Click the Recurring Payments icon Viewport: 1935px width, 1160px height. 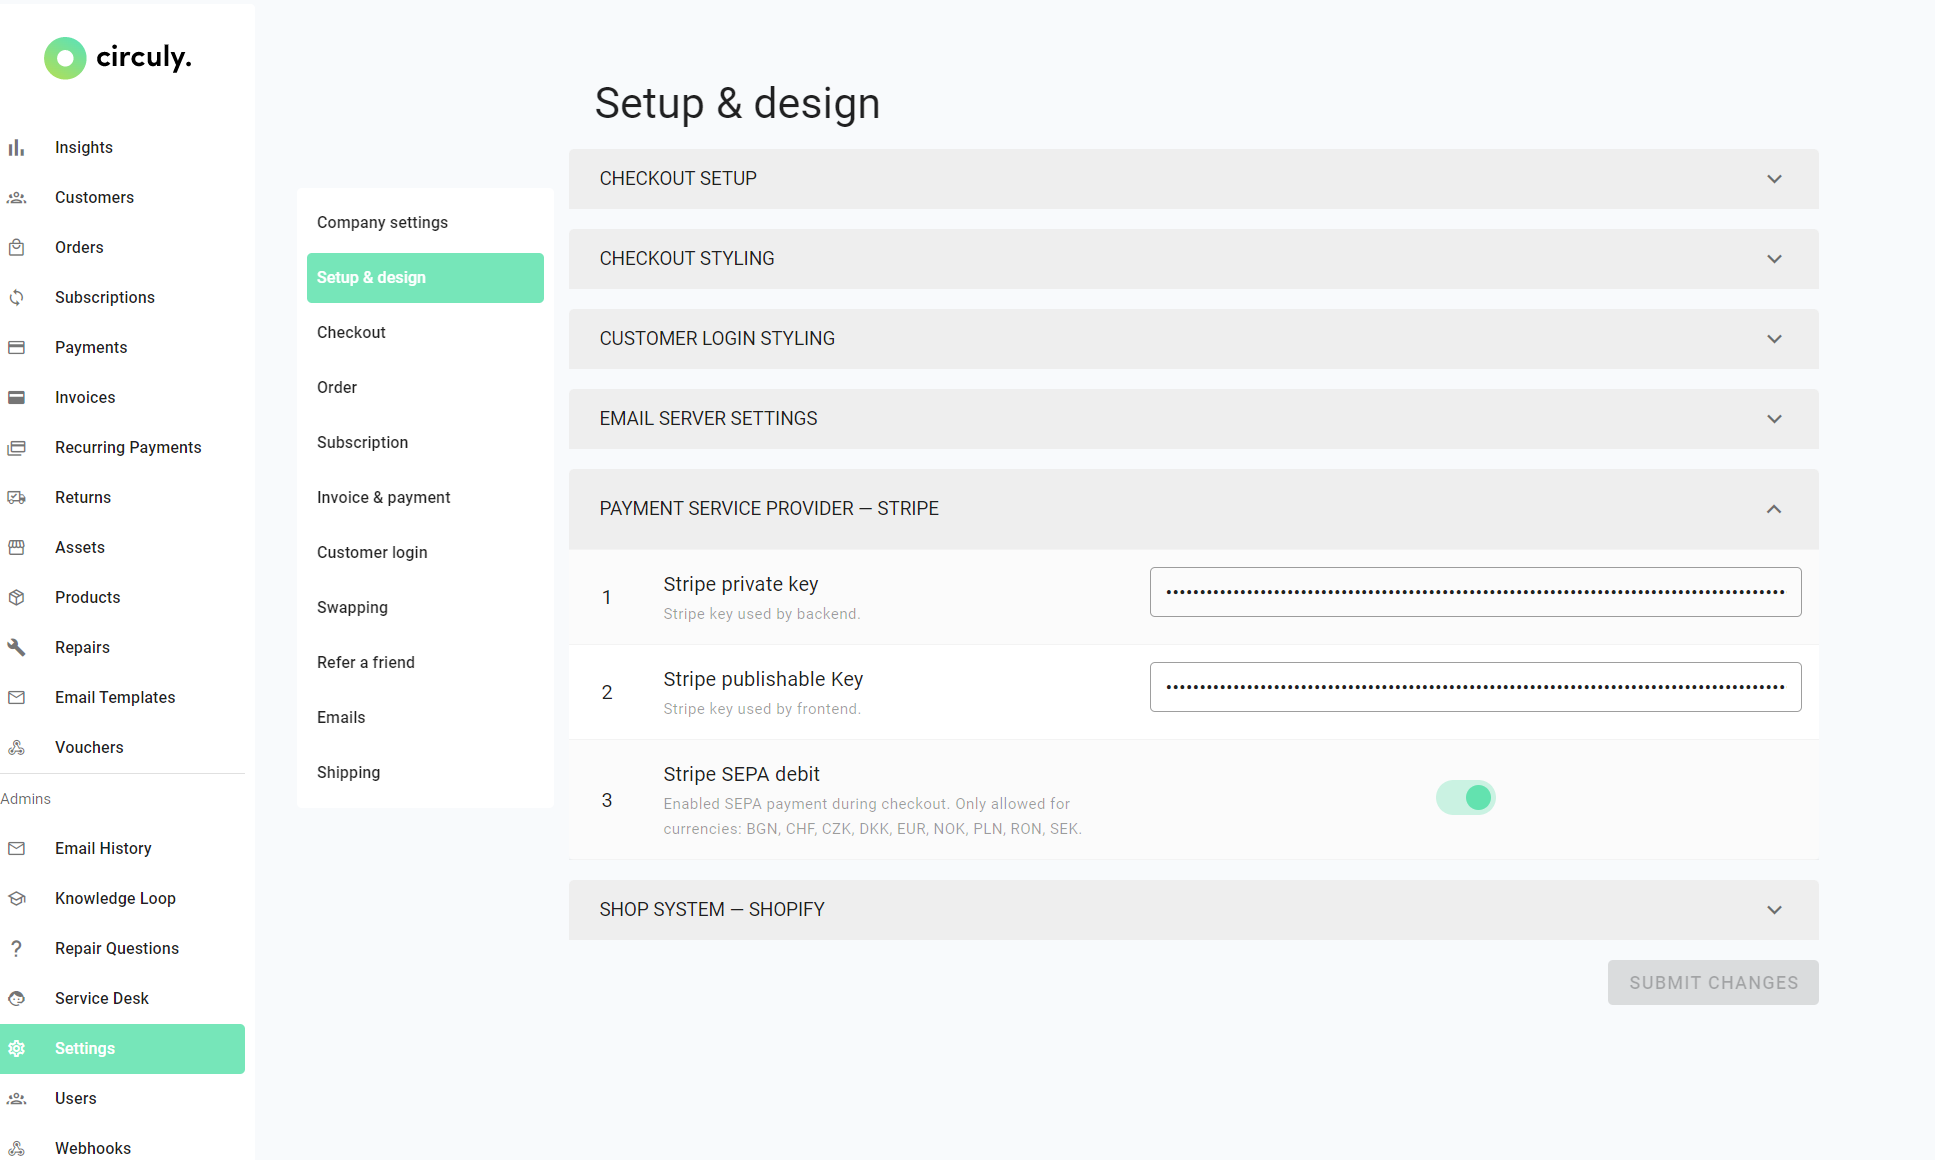coord(16,448)
